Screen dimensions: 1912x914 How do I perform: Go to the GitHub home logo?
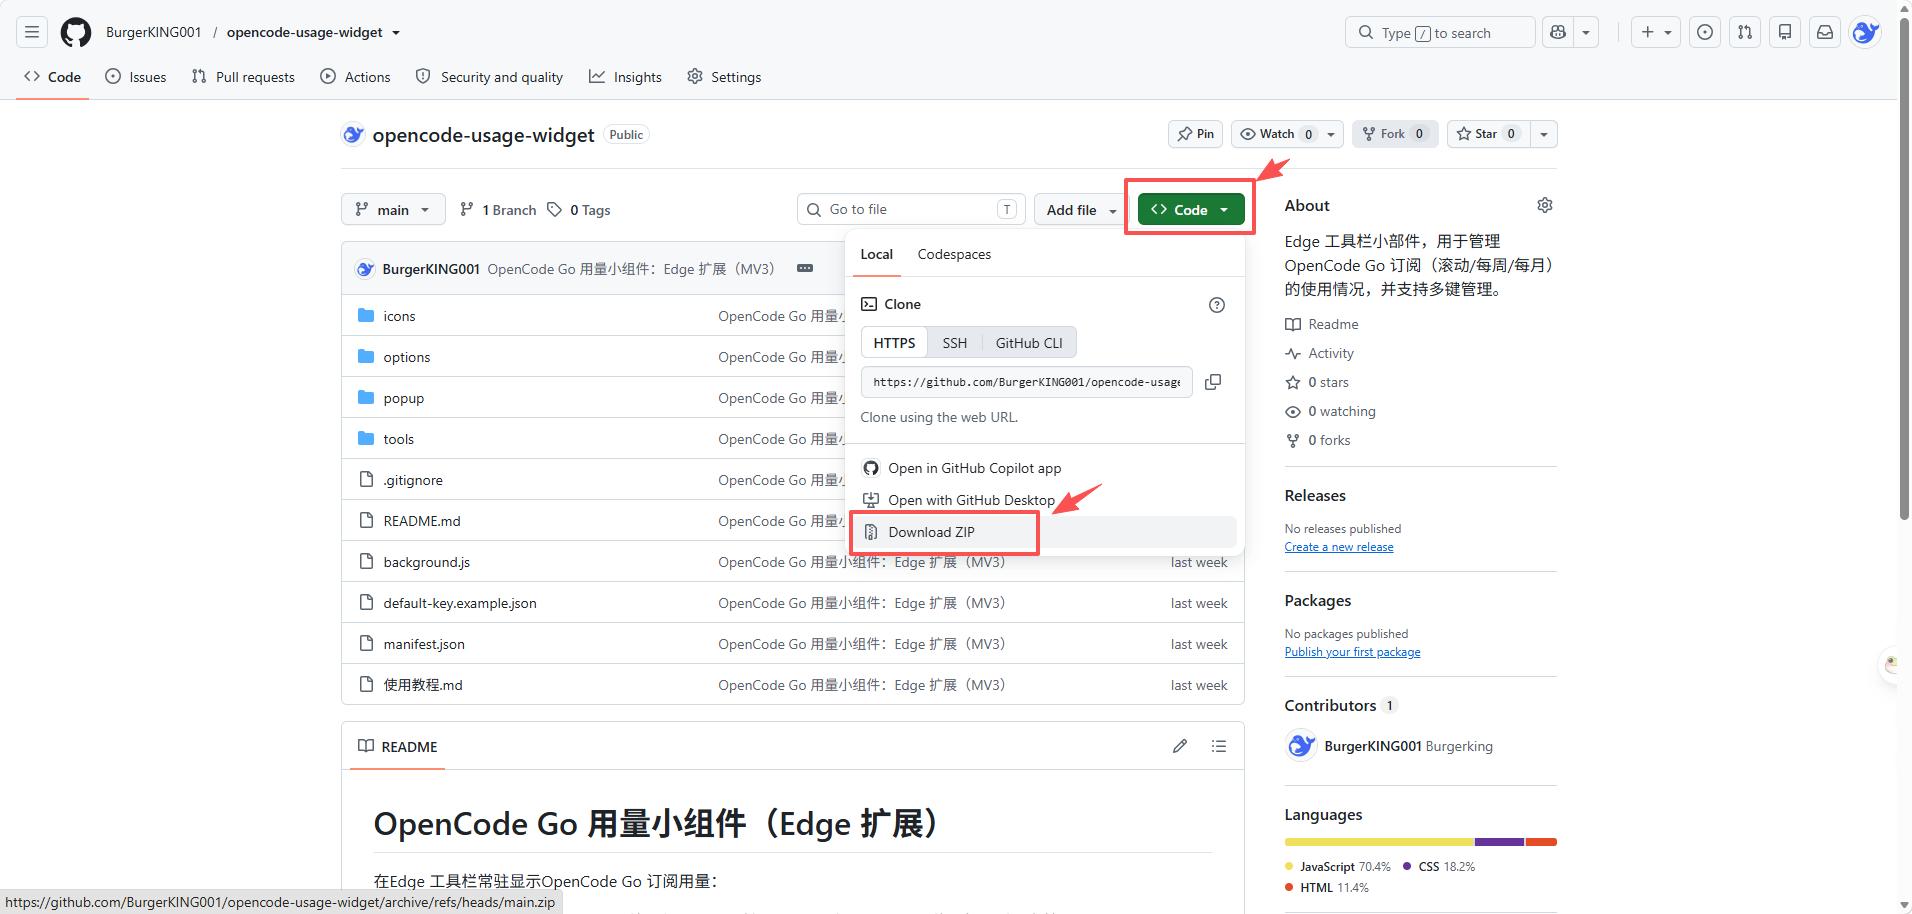[76, 32]
